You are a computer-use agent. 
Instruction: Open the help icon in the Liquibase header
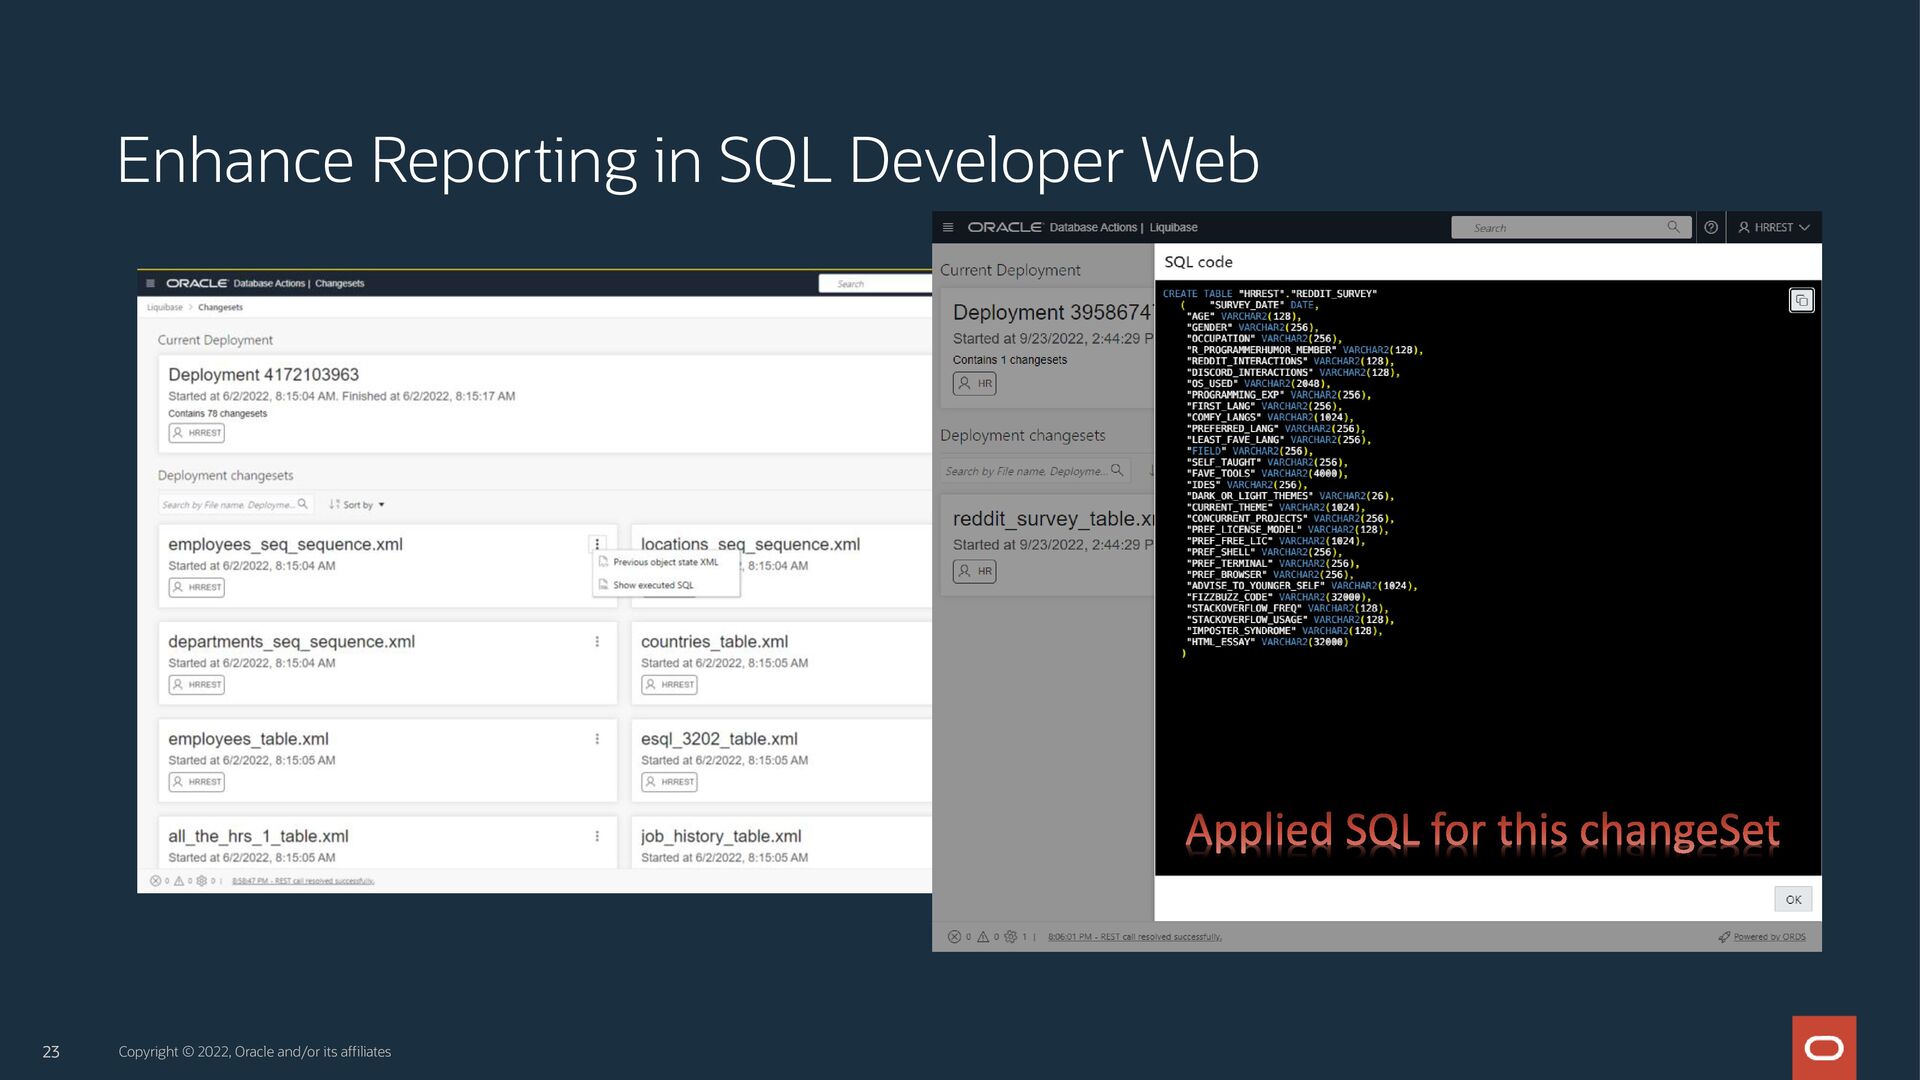(x=1710, y=227)
